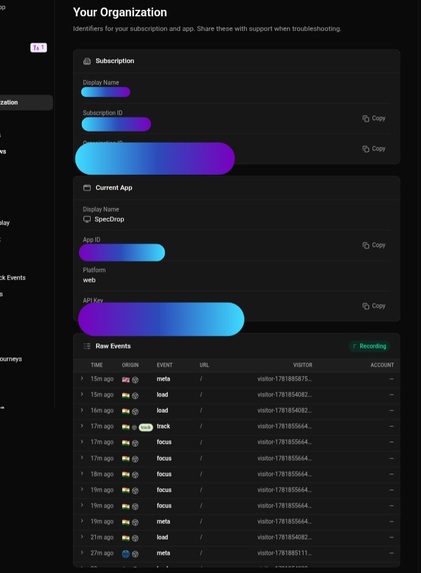Image resolution: width=421 pixels, height=573 pixels.
Task: Click visitor-1781885111… in the visitor column
Action: (x=284, y=553)
